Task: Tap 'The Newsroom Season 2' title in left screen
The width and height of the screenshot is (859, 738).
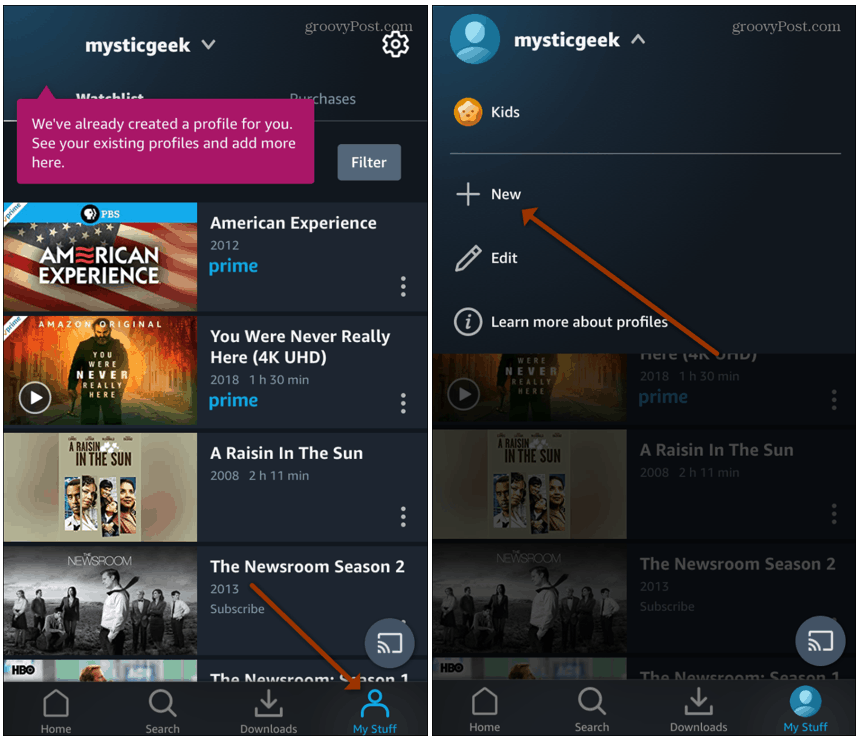Action: point(307,567)
